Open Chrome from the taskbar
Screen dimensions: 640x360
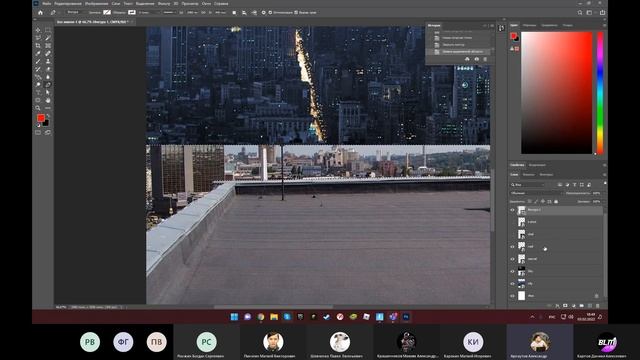[x=261, y=317]
